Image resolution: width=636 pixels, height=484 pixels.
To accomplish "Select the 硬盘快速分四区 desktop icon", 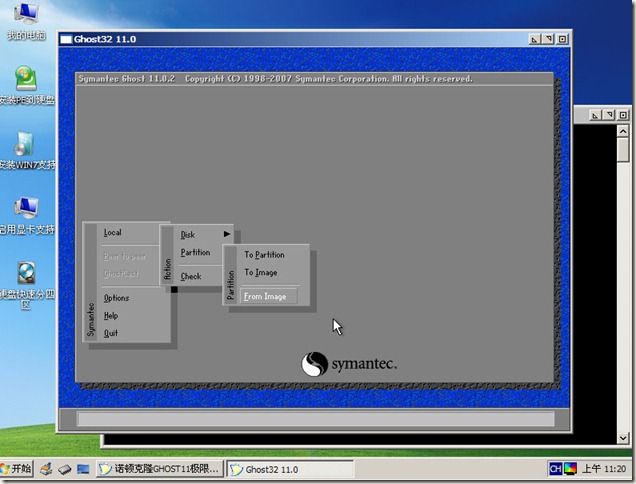I will pyautogui.click(x=27, y=285).
